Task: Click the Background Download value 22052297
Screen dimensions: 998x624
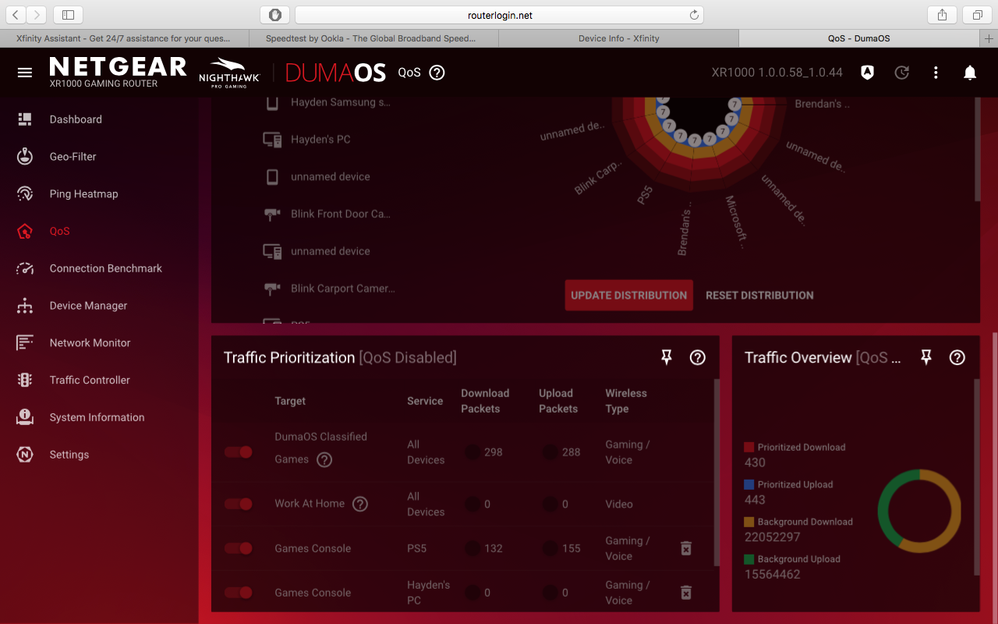Action: [x=772, y=537]
